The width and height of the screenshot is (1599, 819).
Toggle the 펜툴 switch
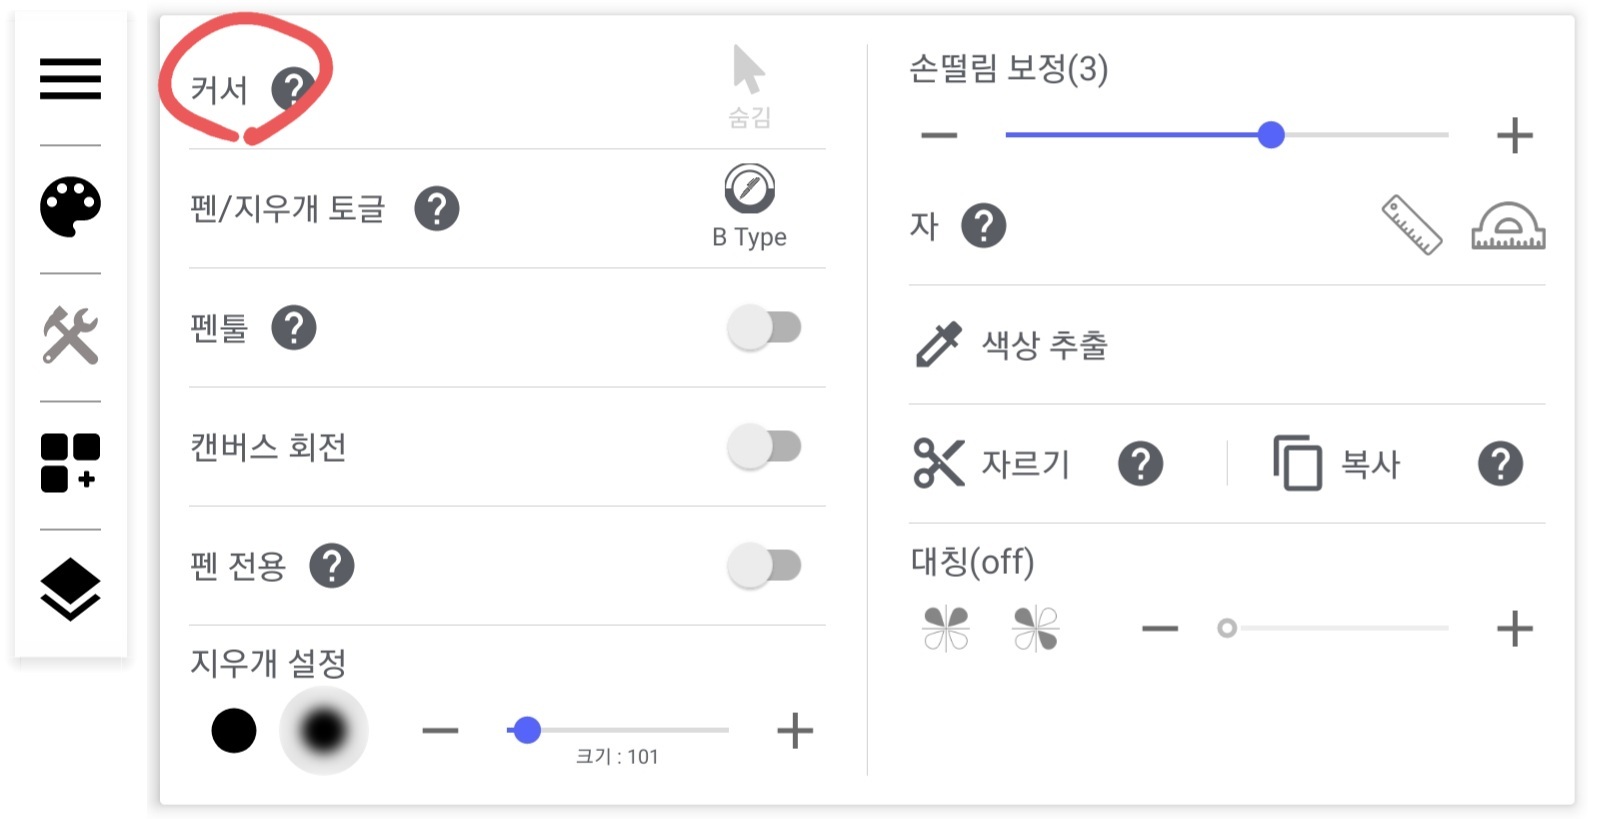click(x=765, y=328)
